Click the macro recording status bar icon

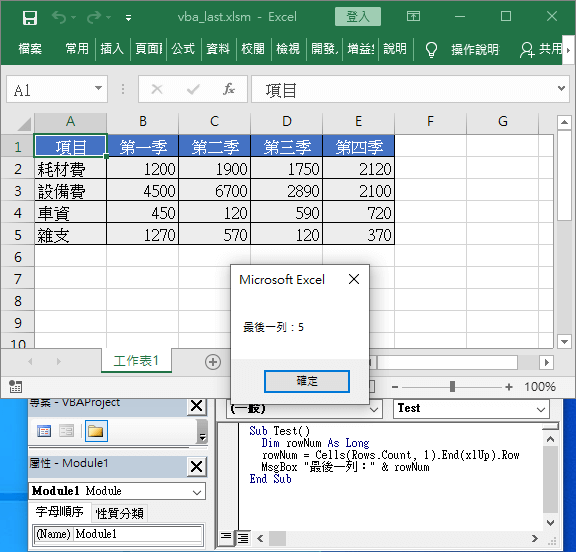[15, 386]
